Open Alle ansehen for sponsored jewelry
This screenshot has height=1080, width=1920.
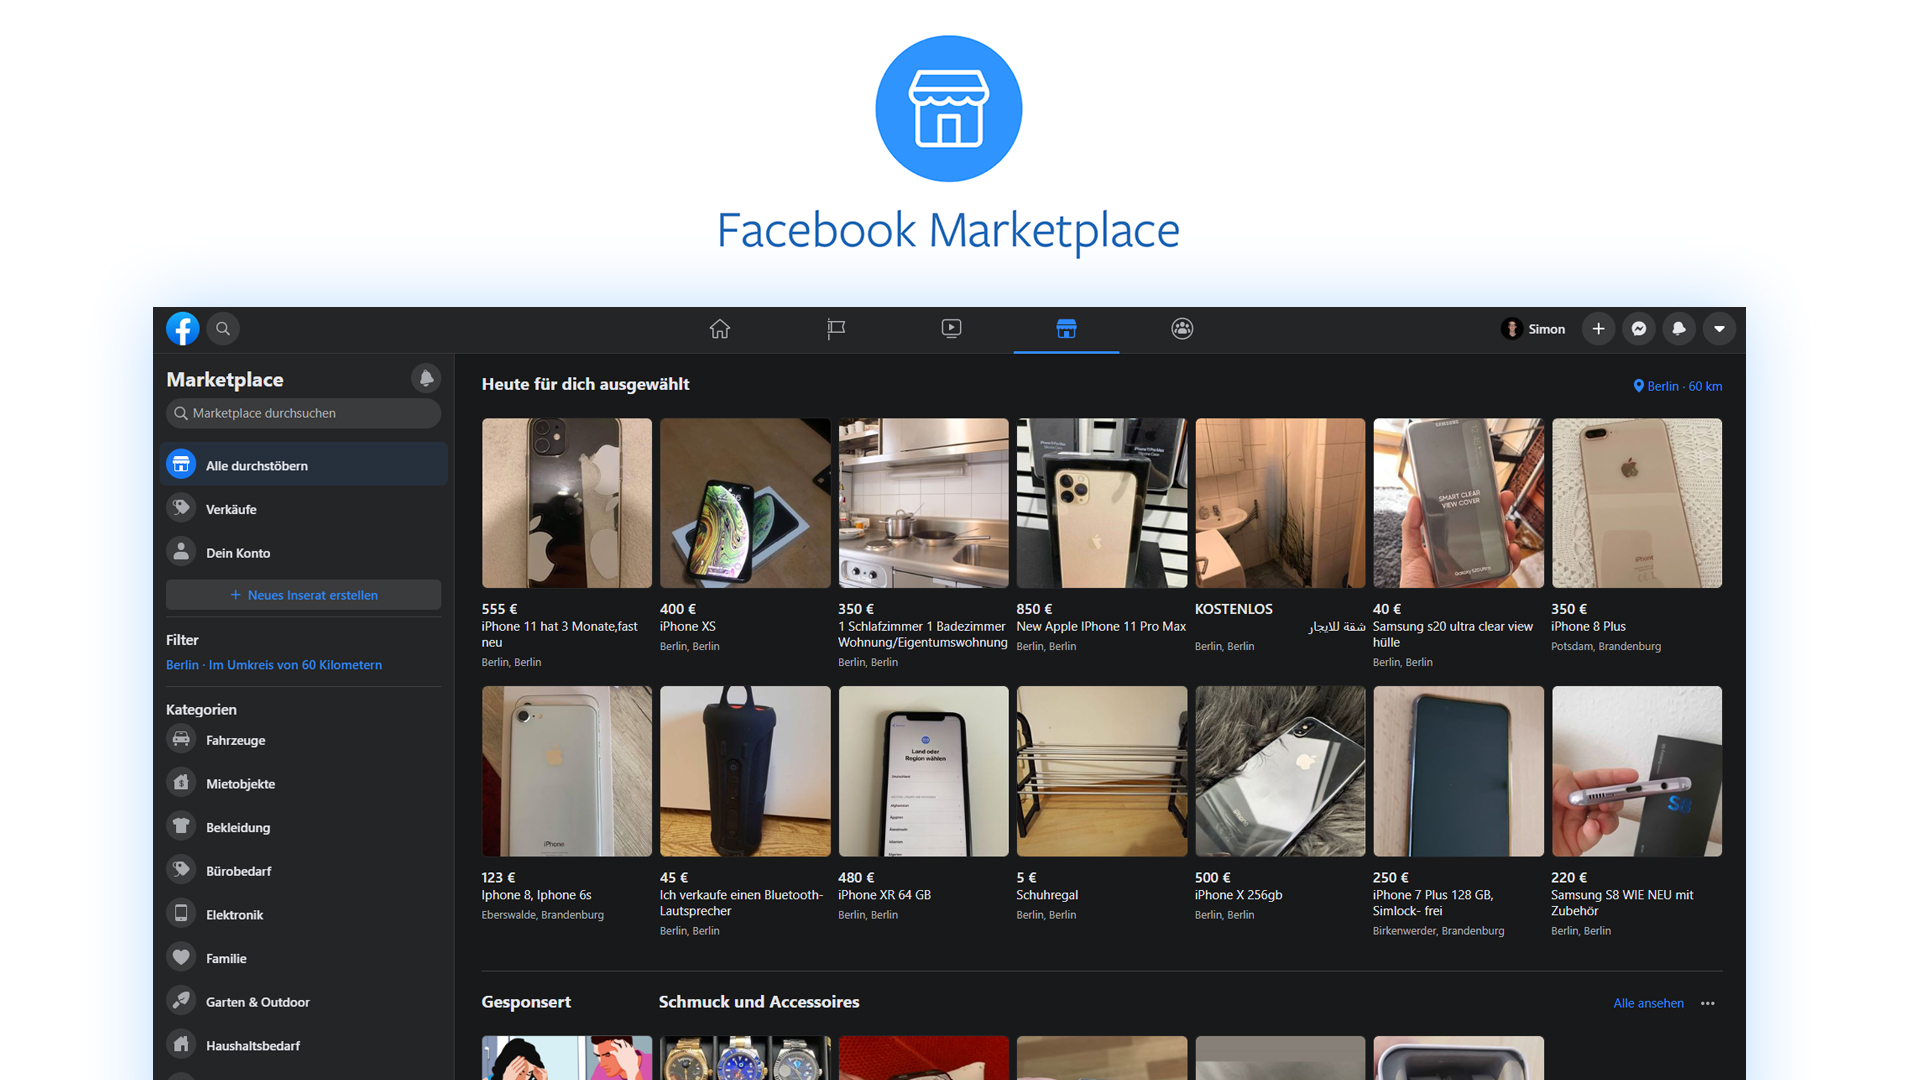pos(1647,1003)
